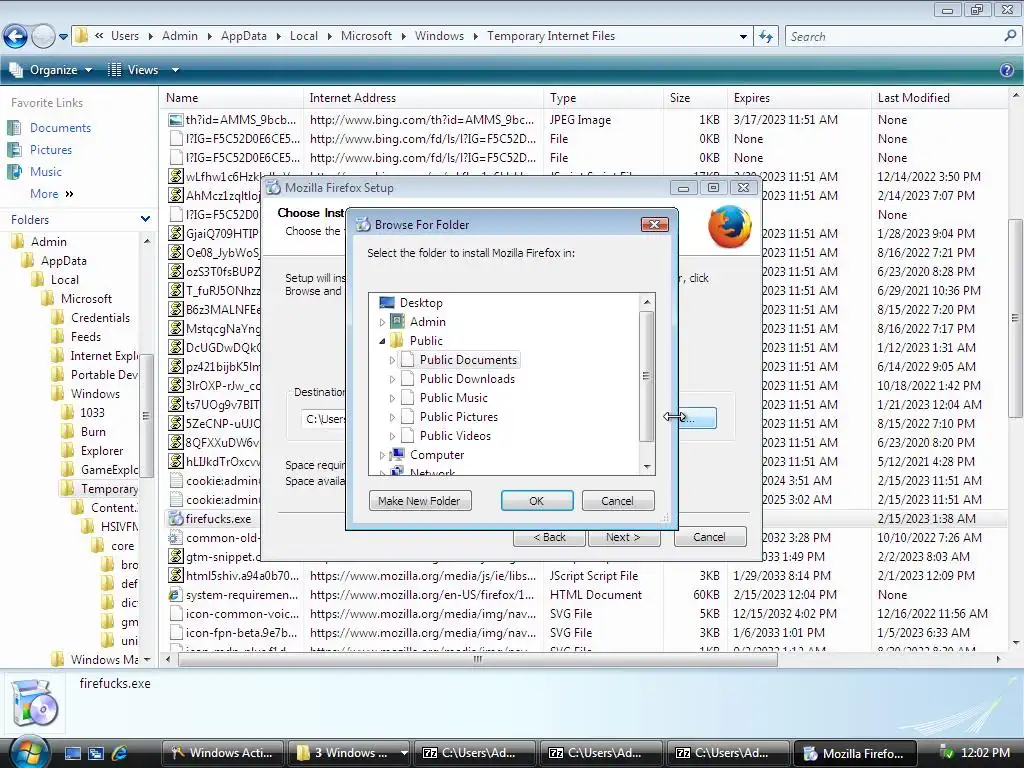
Task: Select Explorer folder in Folders tree
Action: (101, 451)
